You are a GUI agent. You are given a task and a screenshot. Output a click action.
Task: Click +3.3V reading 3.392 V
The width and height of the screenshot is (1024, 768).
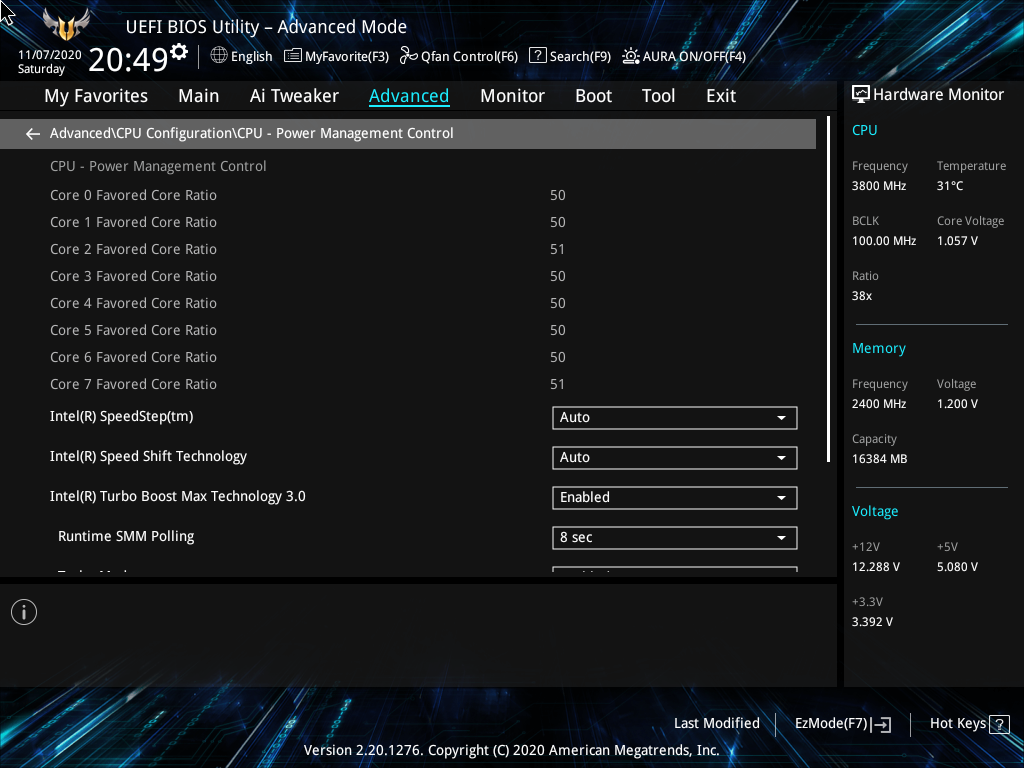(x=872, y=622)
